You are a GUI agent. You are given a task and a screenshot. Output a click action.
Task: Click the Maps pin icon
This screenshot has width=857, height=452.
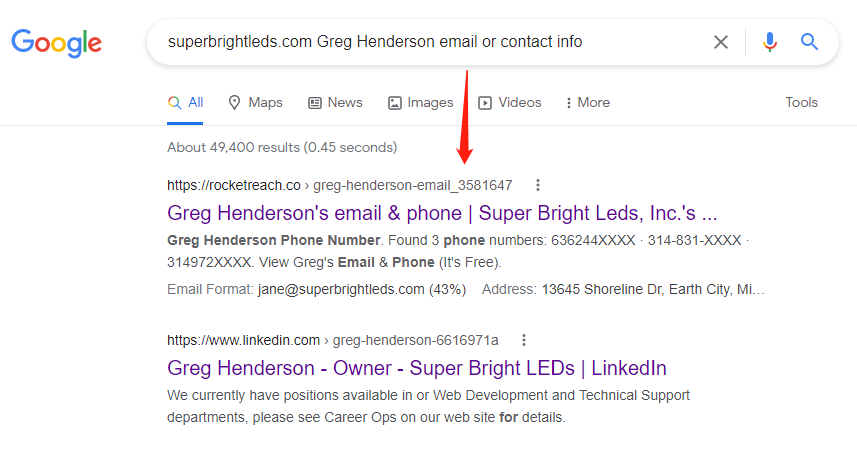234,103
